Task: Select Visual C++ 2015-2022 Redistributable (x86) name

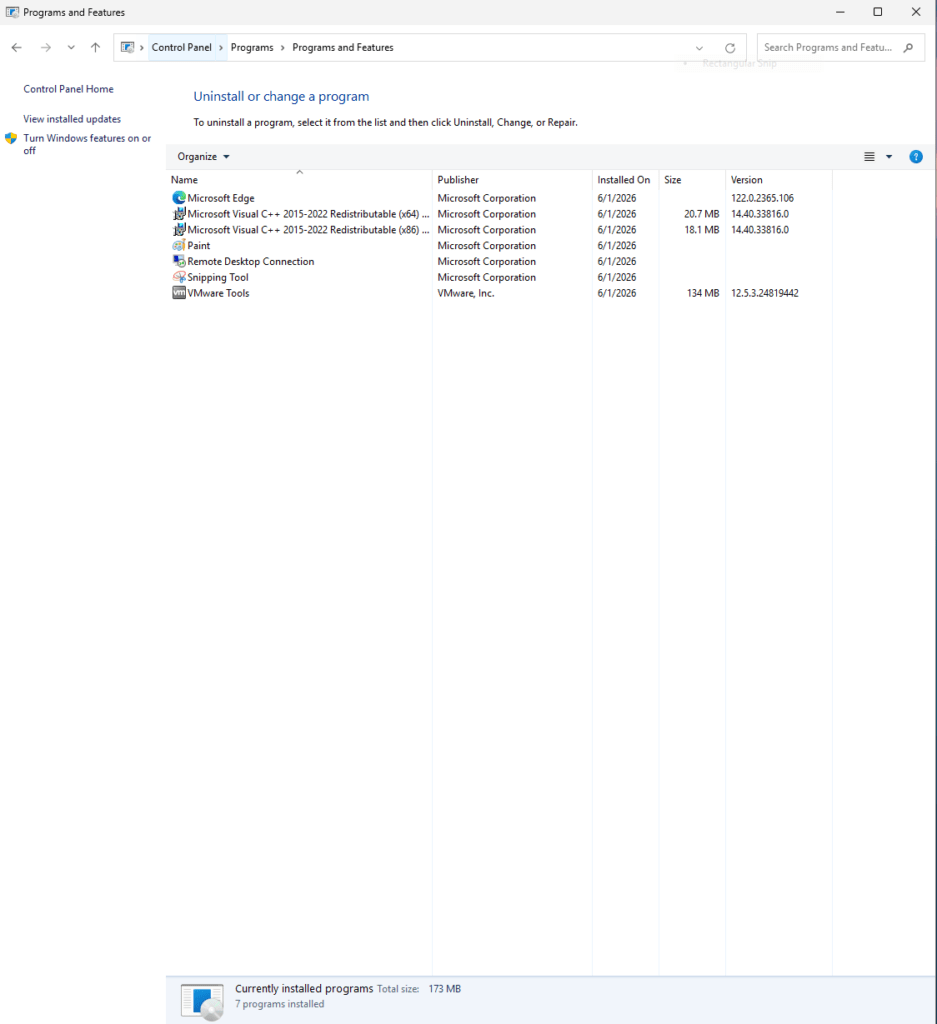Action: [x=308, y=230]
